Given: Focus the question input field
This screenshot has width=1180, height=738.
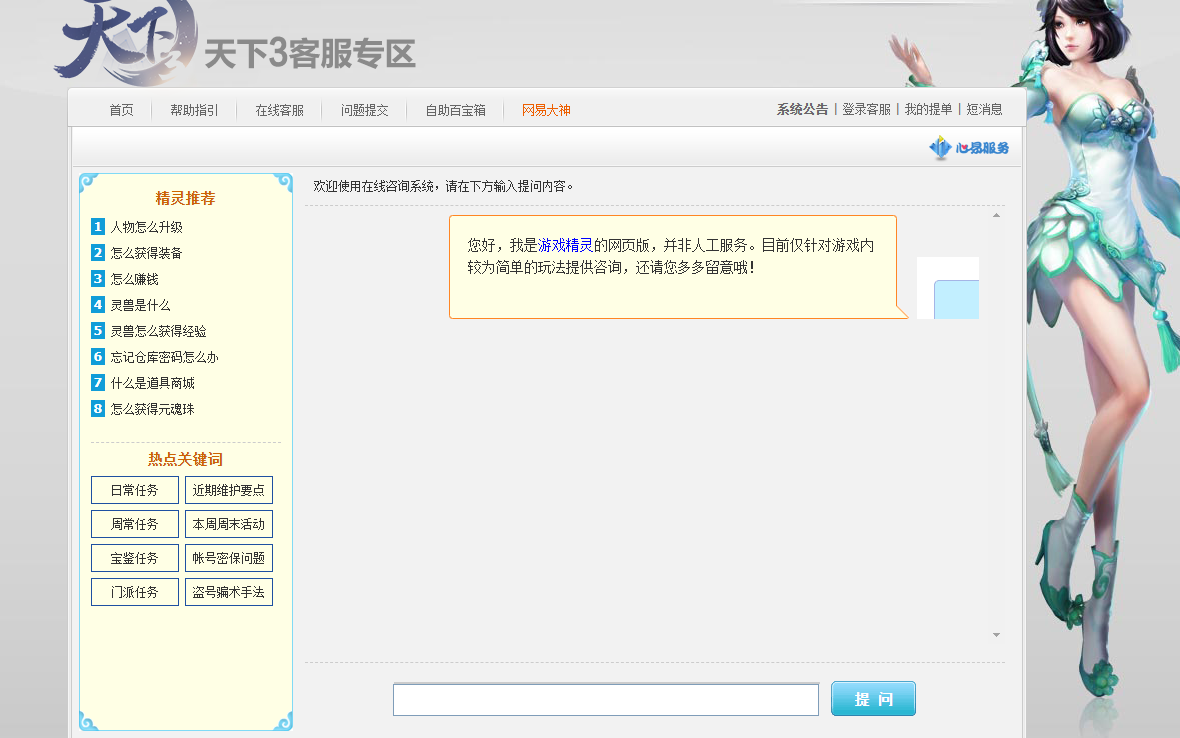Looking at the screenshot, I should click(606, 700).
